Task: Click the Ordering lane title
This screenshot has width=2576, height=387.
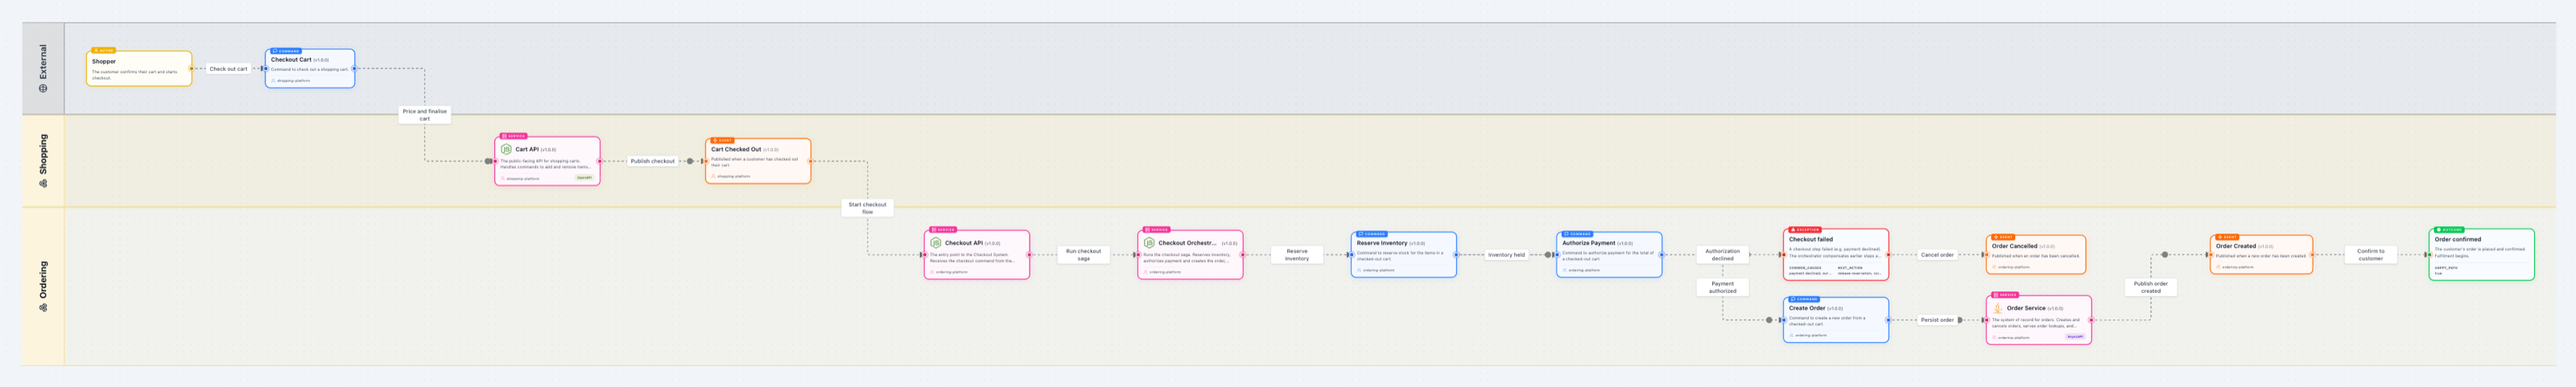Action: 43,280
